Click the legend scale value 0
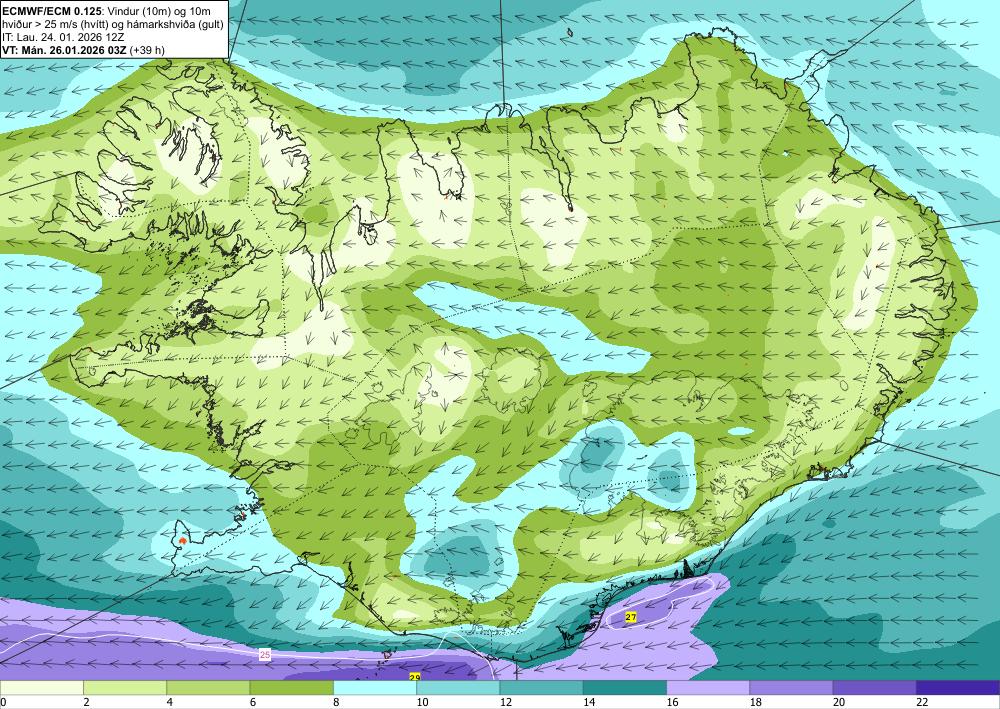Image resolution: width=1000 pixels, height=709 pixels. point(4,702)
